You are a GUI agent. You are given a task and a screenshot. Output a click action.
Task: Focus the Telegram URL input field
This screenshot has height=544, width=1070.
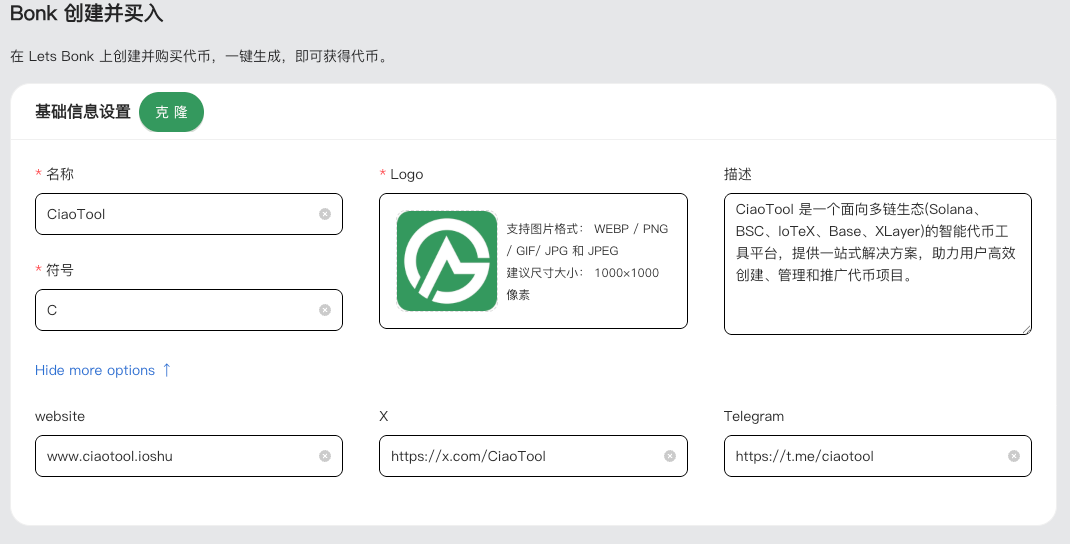pos(865,456)
